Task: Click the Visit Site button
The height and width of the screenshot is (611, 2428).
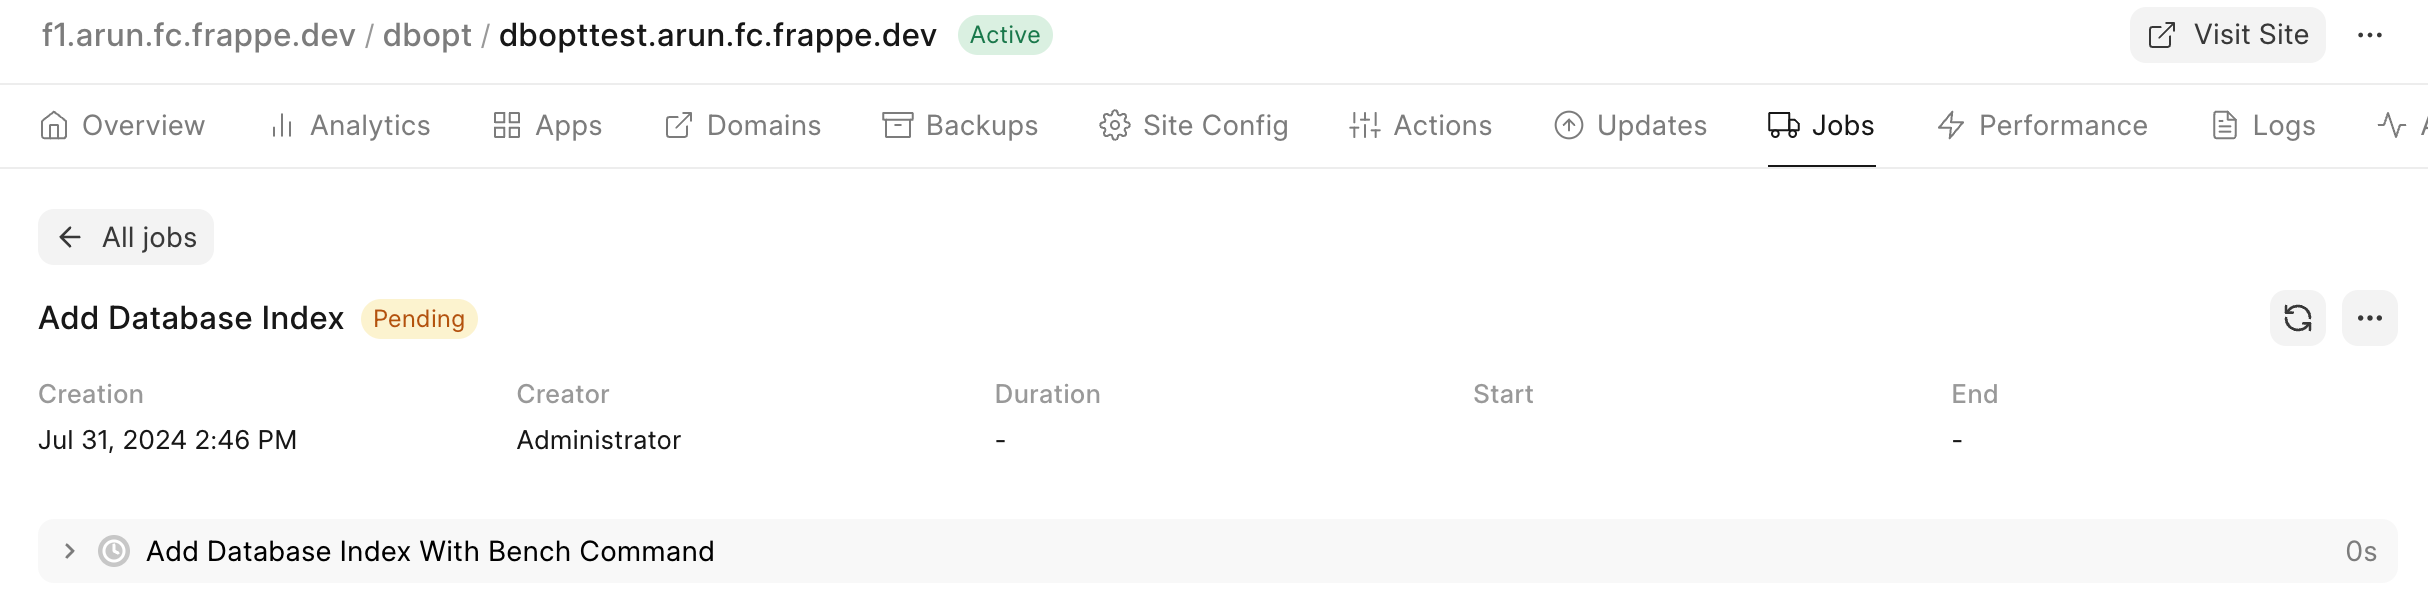Action: tap(2227, 35)
